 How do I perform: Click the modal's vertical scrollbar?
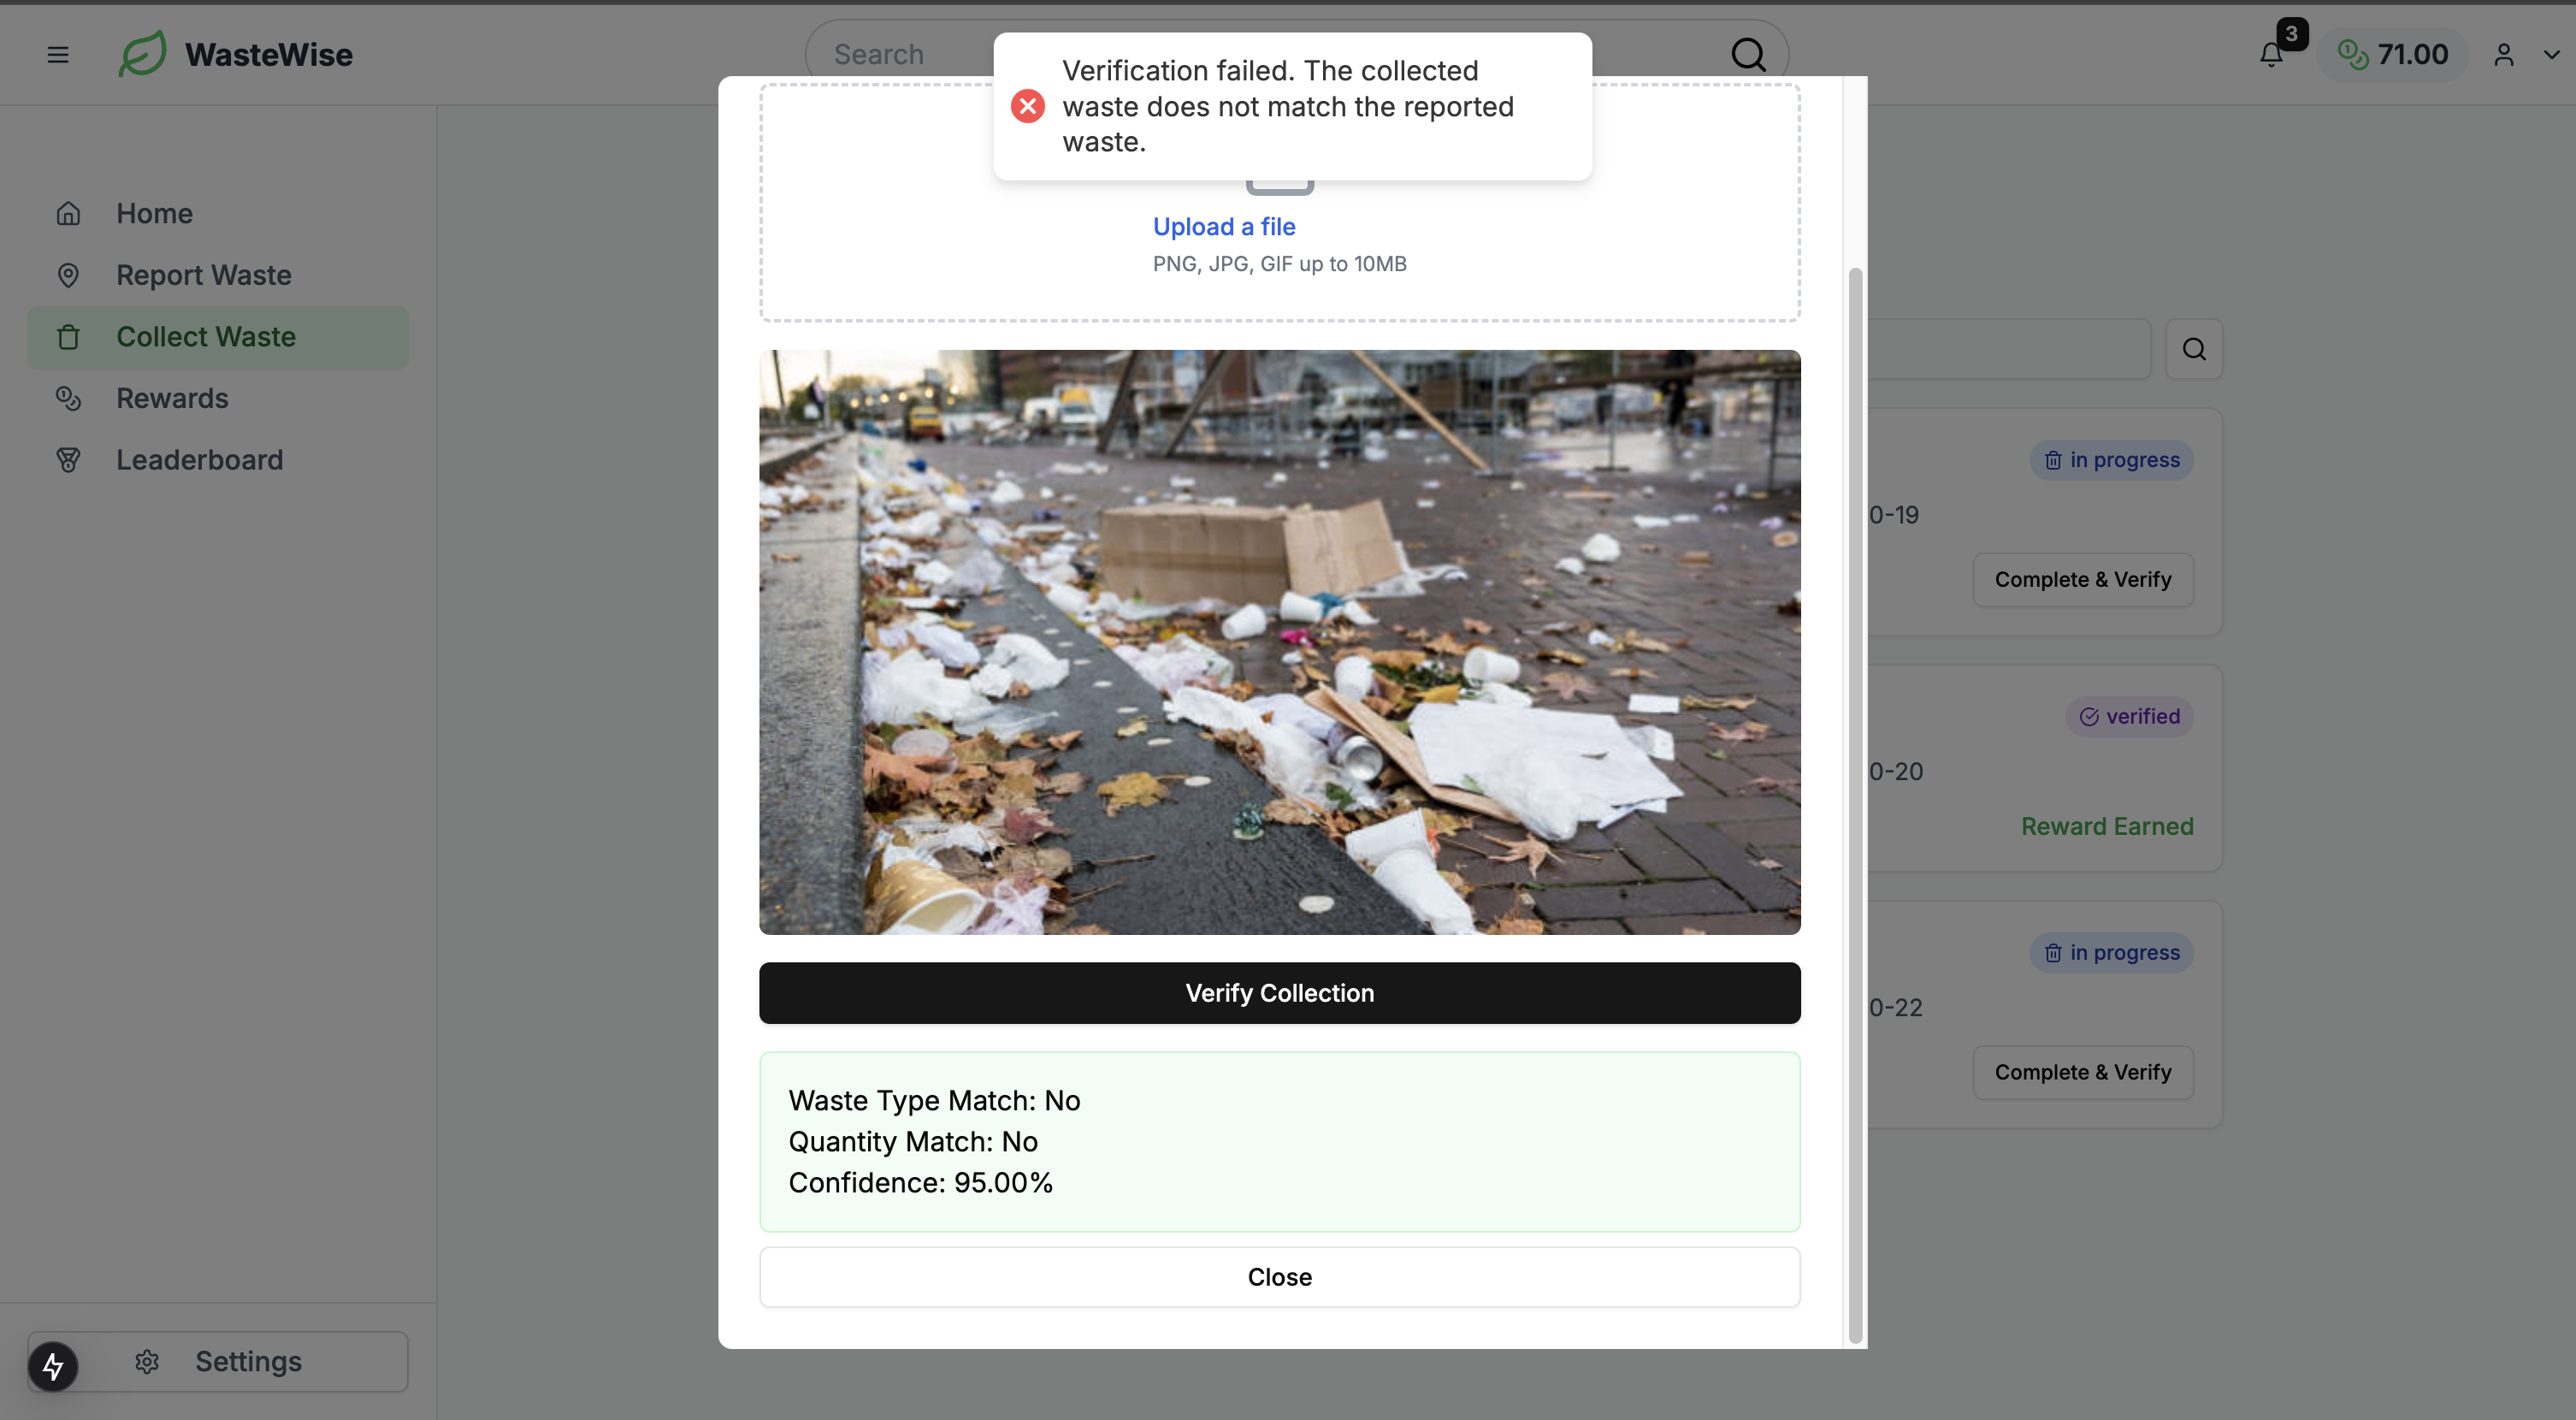1855,800
